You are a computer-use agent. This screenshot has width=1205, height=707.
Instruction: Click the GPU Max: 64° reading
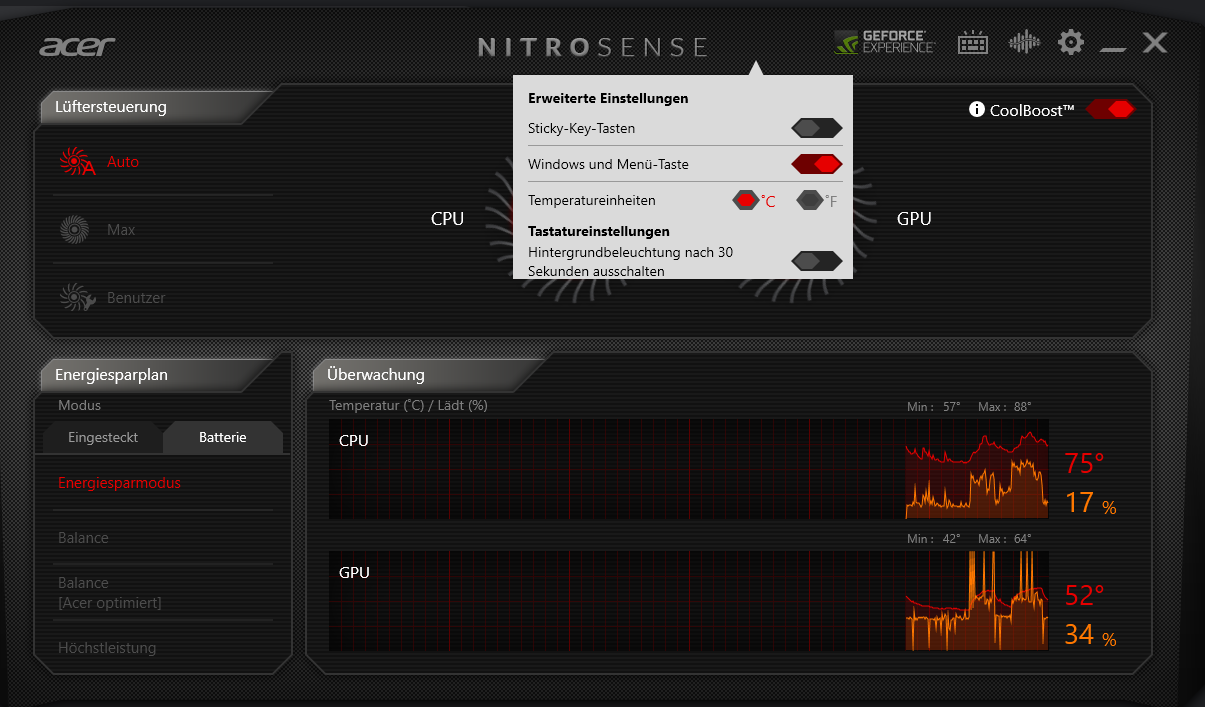(x=1004, y=539)
